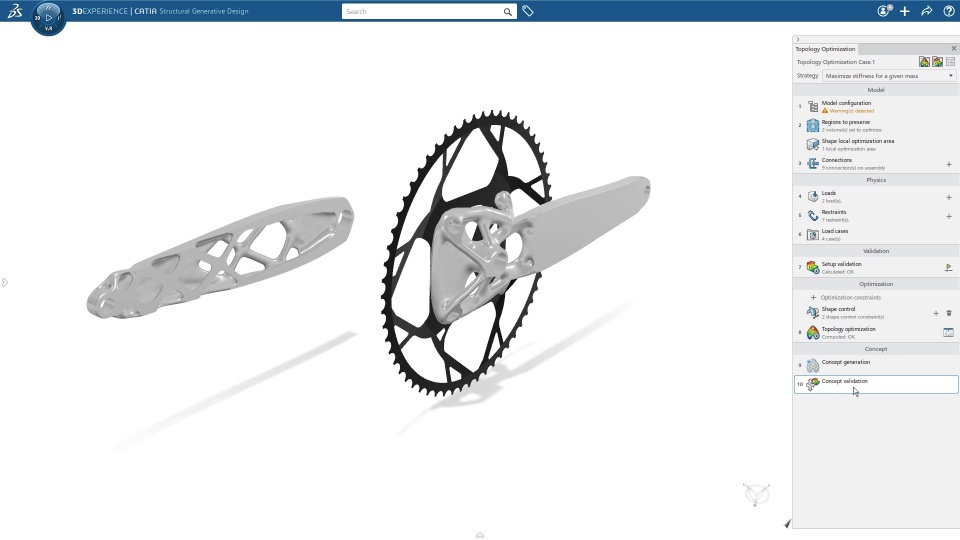Close the Topology Optimization panel
The width and height of the screenshot is (960, 540).
point(953,48)
